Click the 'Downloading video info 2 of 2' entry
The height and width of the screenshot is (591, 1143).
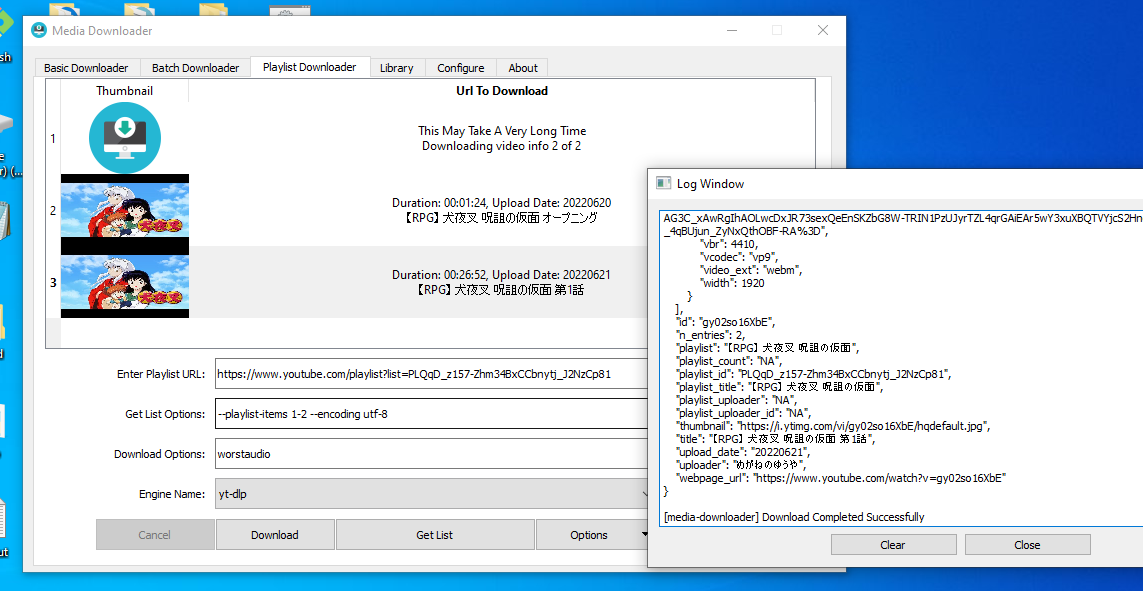click(502, 138)
